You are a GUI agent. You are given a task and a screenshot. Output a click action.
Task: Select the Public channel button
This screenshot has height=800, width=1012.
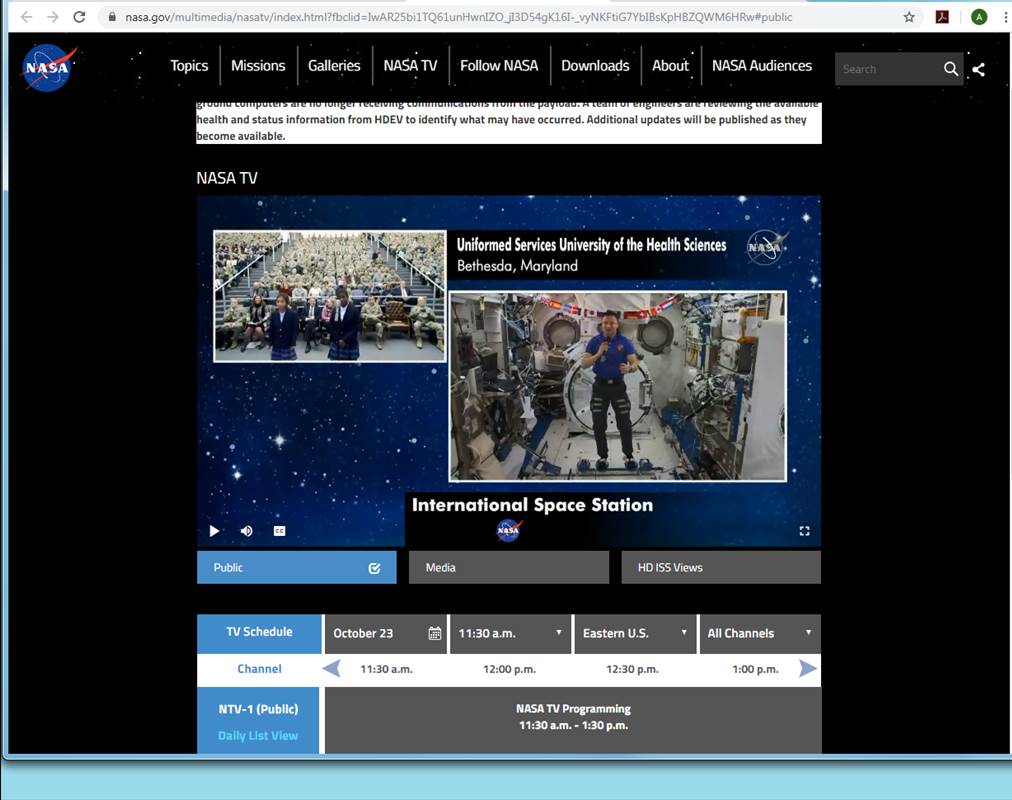click(x=297, y=567)
